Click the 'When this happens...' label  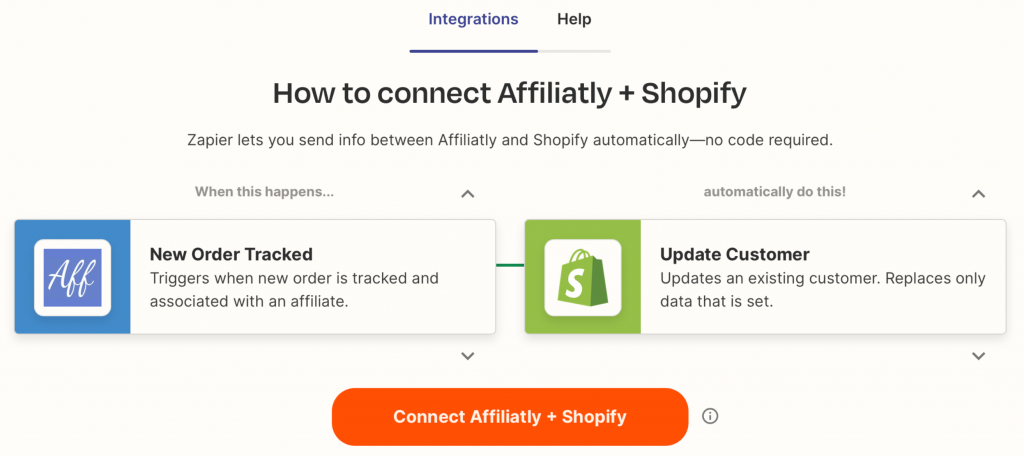tap(264, 192)
